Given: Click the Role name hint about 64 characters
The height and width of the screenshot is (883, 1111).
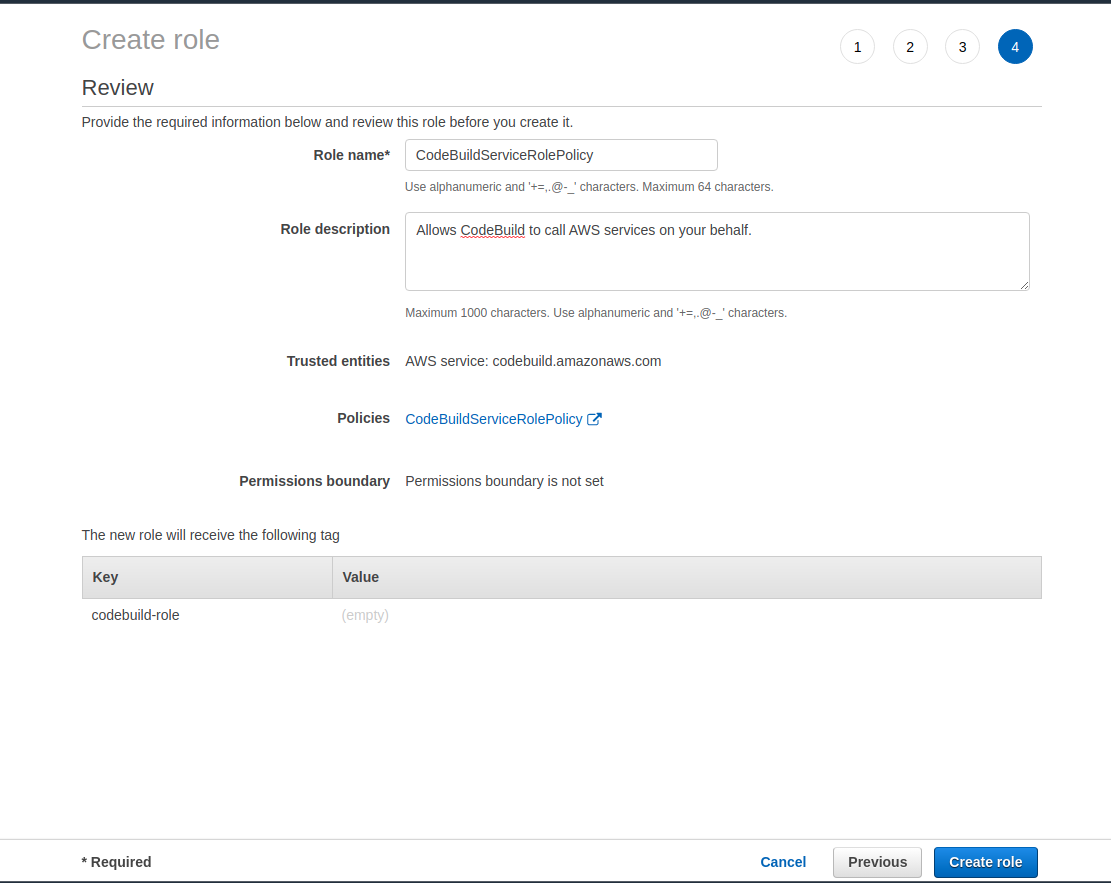Looking at the screenshot, I should [x=589, y=187].
